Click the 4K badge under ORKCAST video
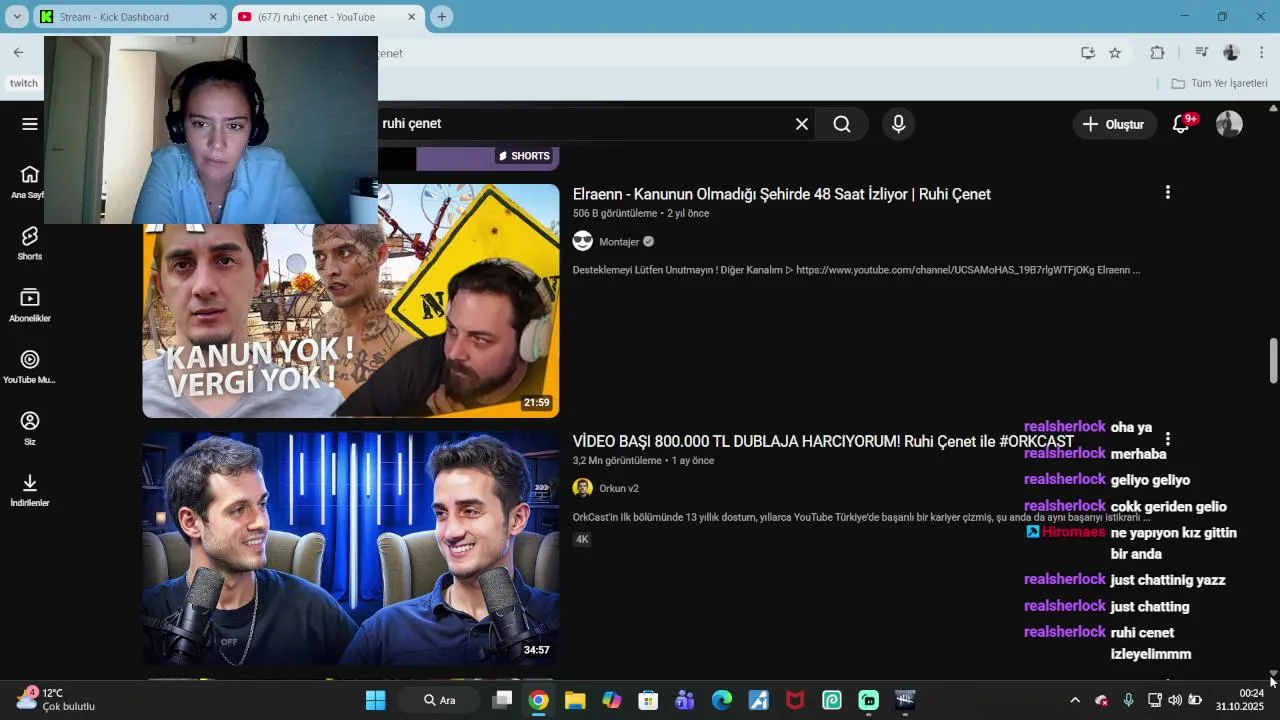Screen dimensions: 1280x720 click(x=582, y=539)
